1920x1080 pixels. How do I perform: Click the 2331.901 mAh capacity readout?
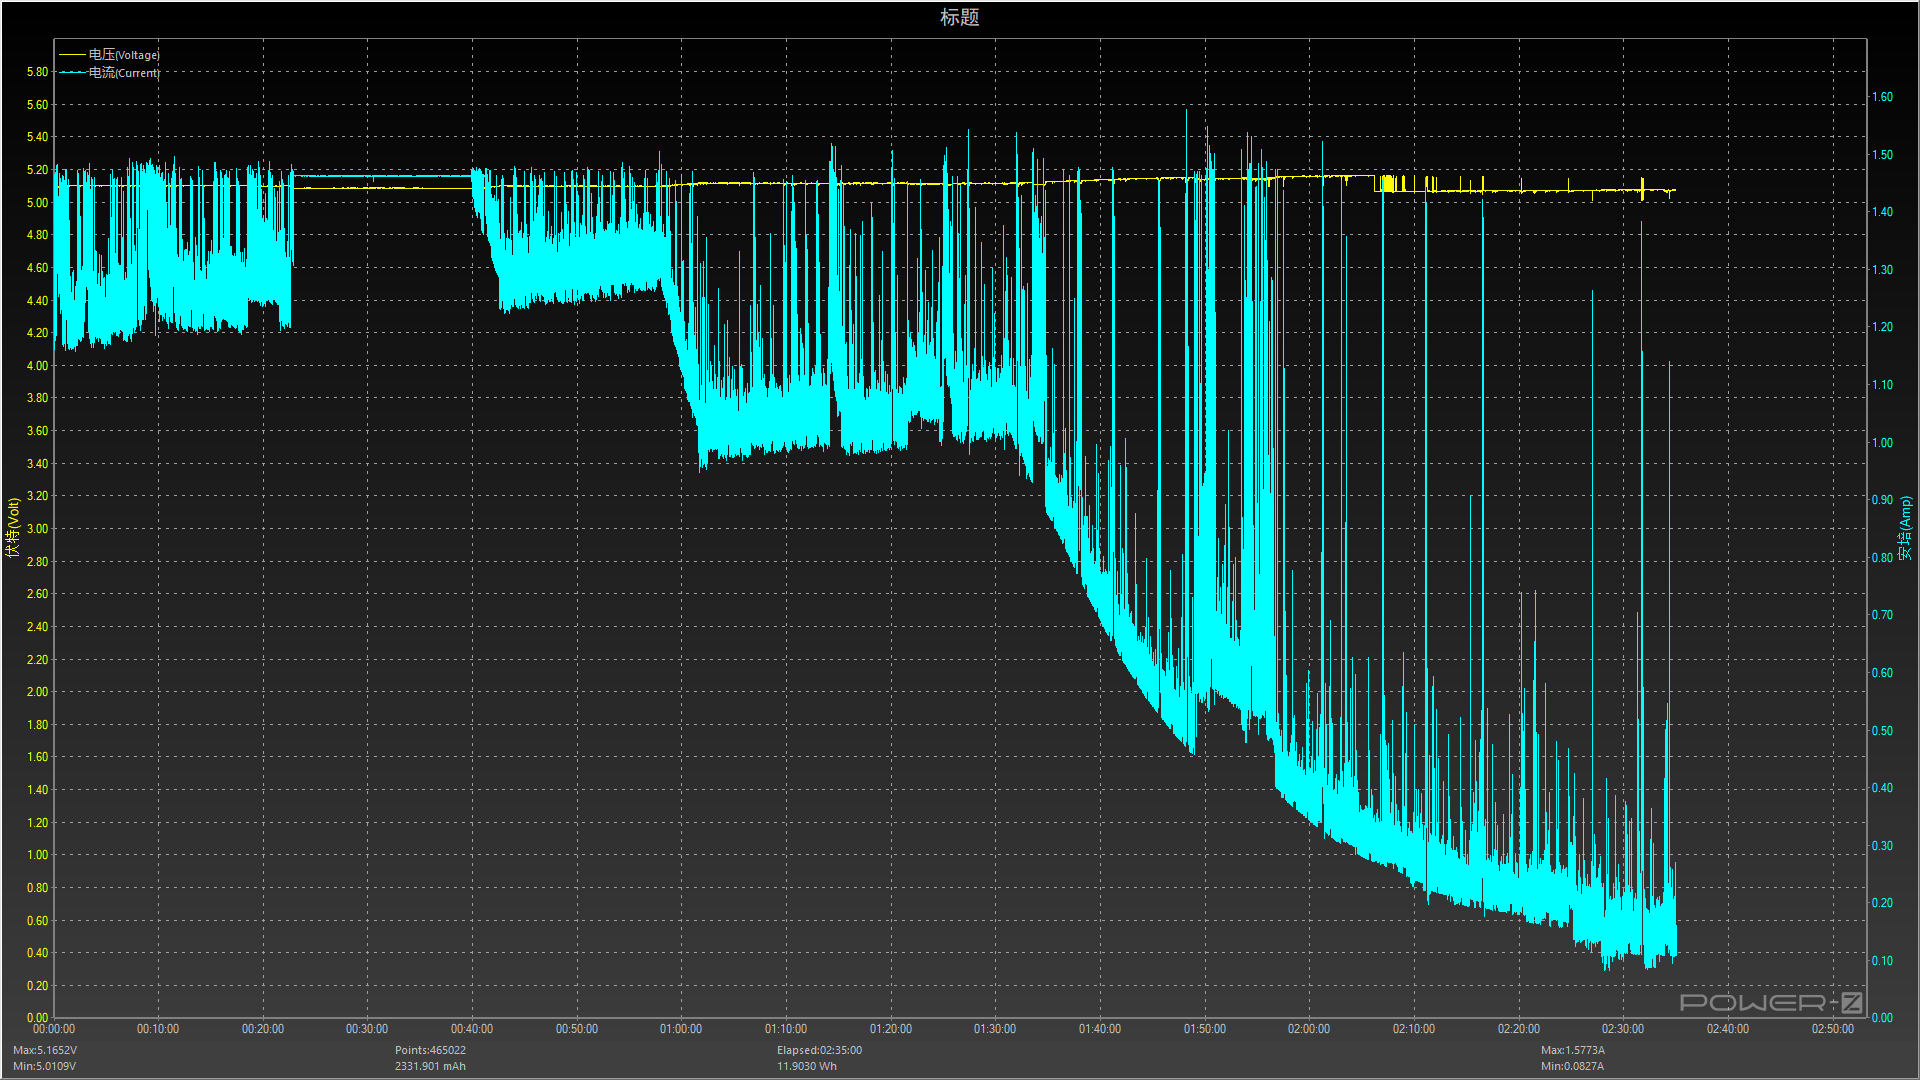pyautogui.click(x=430, y=1066)
